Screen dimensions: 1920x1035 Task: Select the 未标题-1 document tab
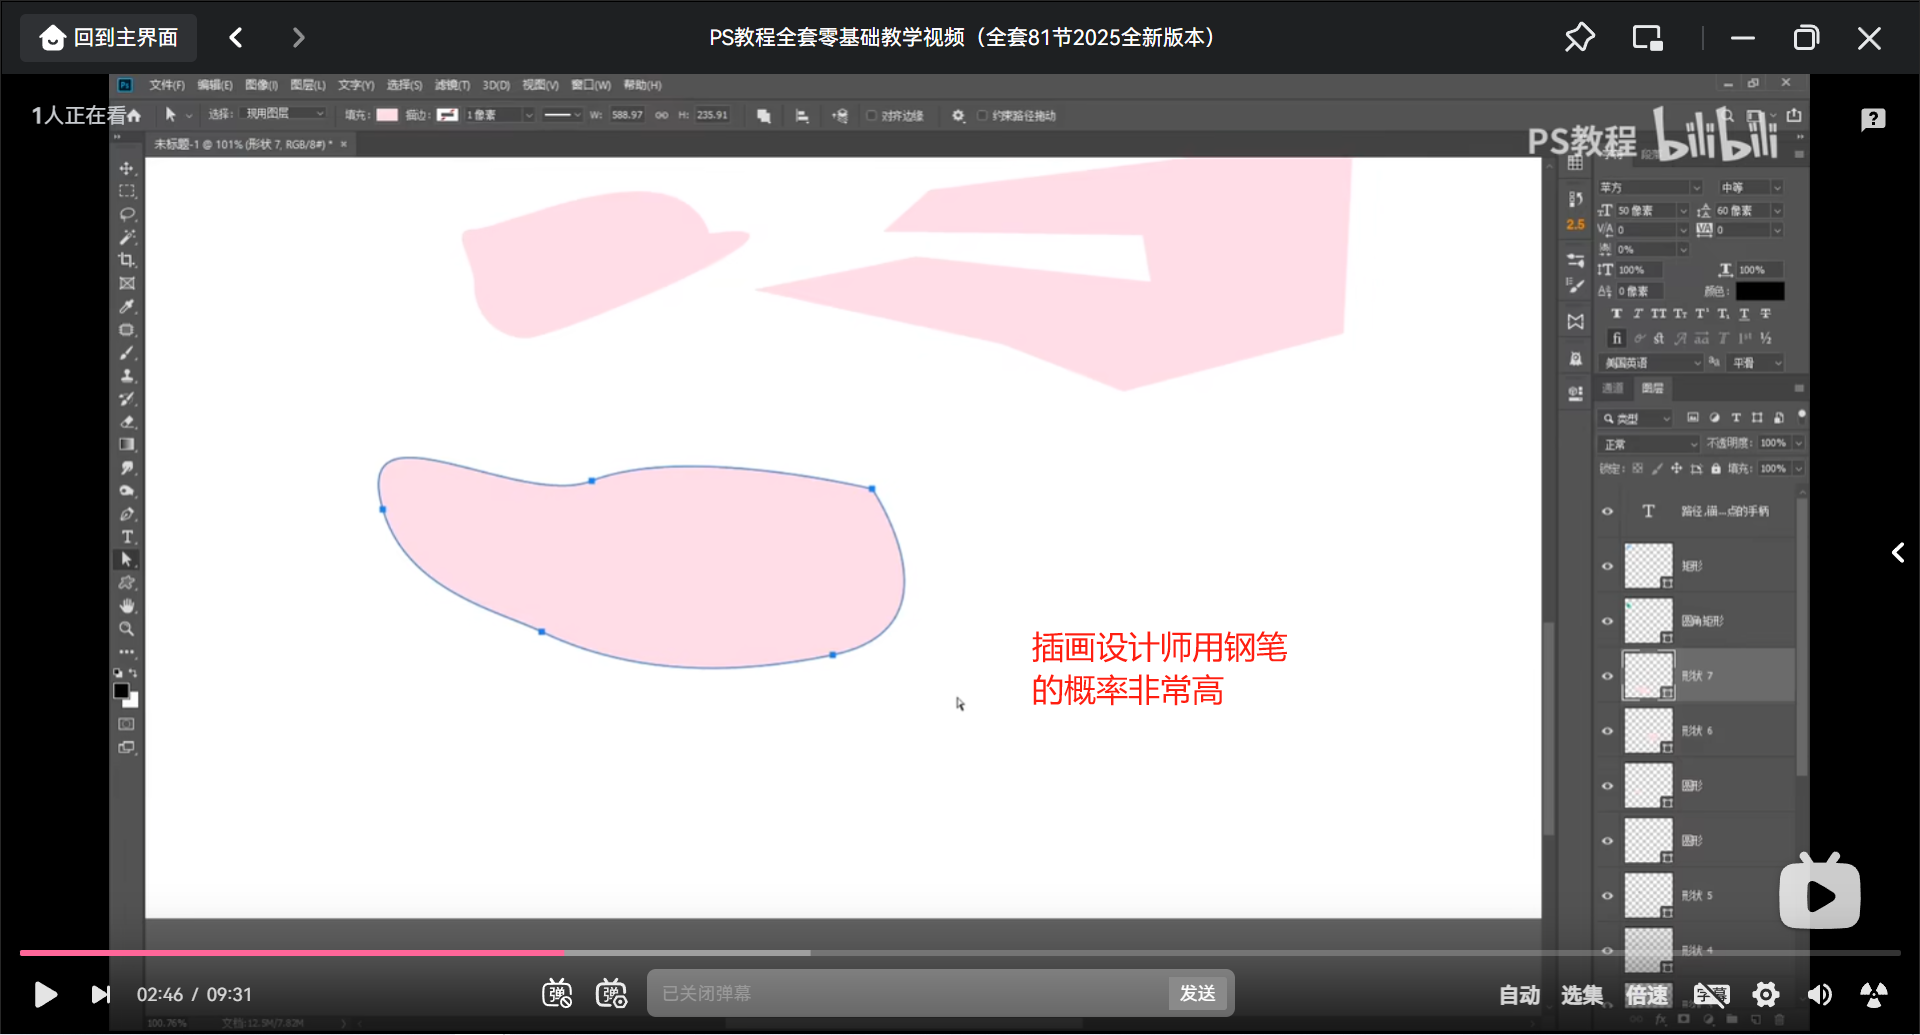coord(243,144)
